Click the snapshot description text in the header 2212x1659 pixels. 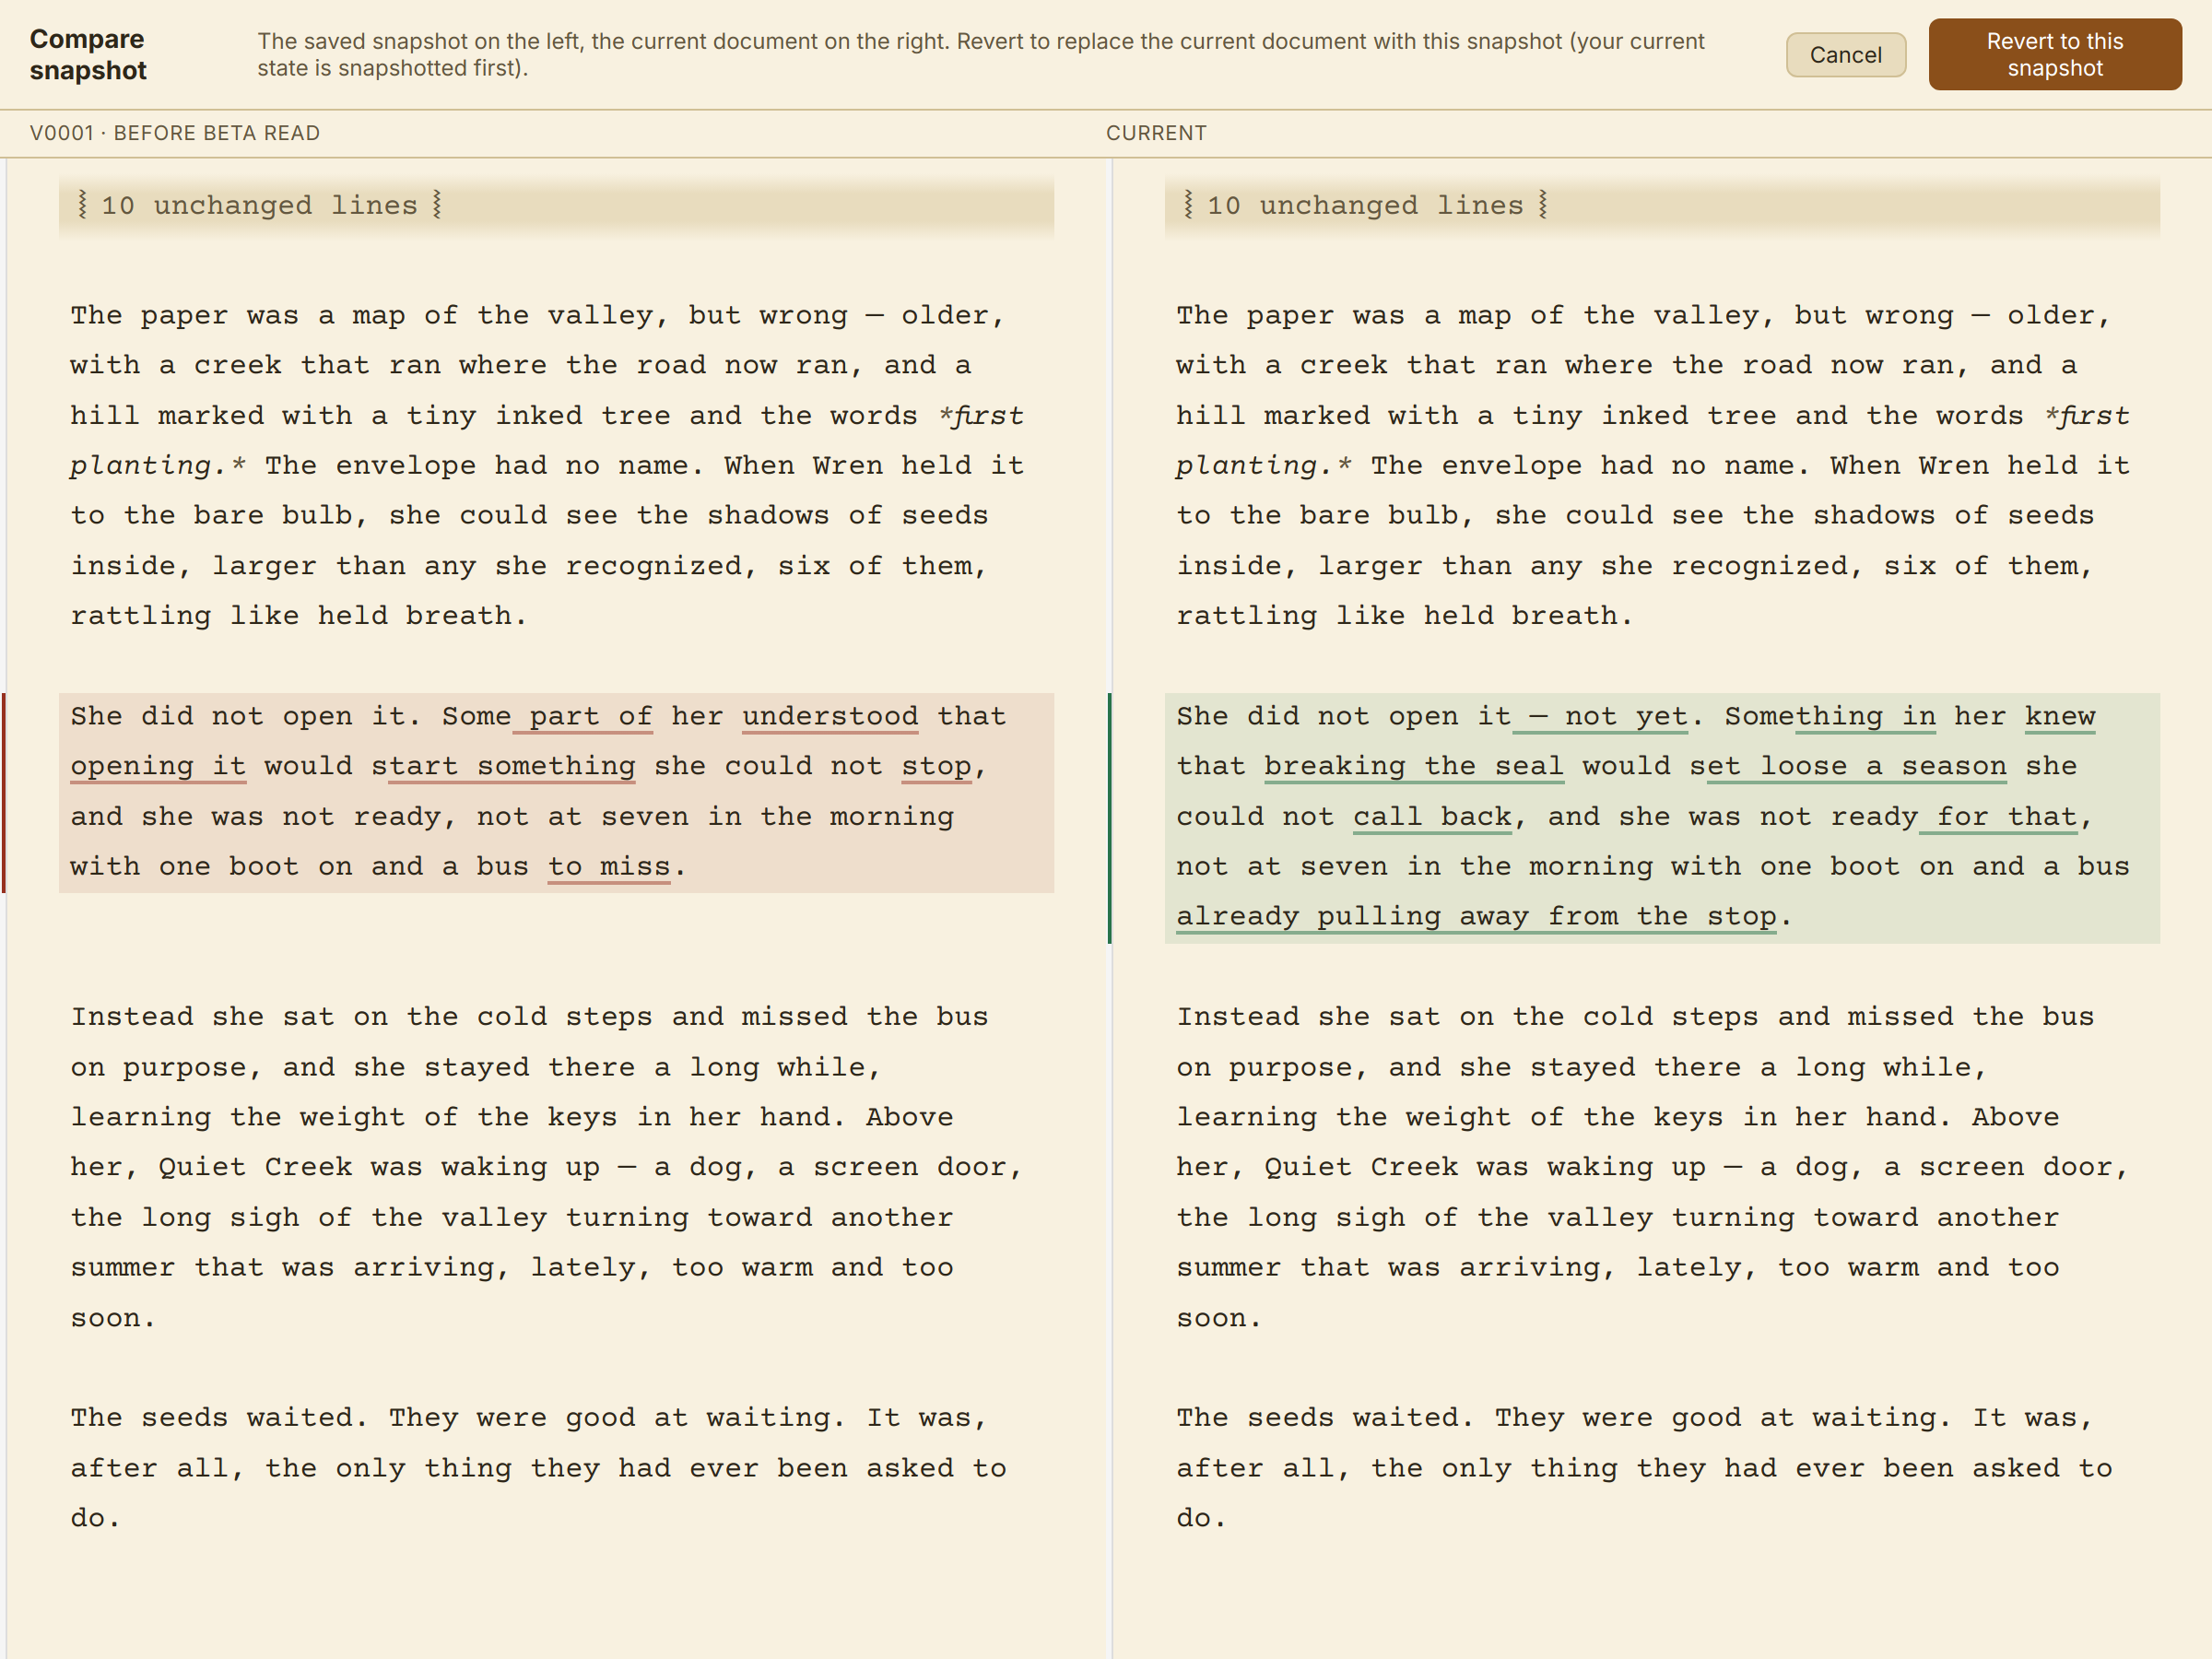click(980, 55)
